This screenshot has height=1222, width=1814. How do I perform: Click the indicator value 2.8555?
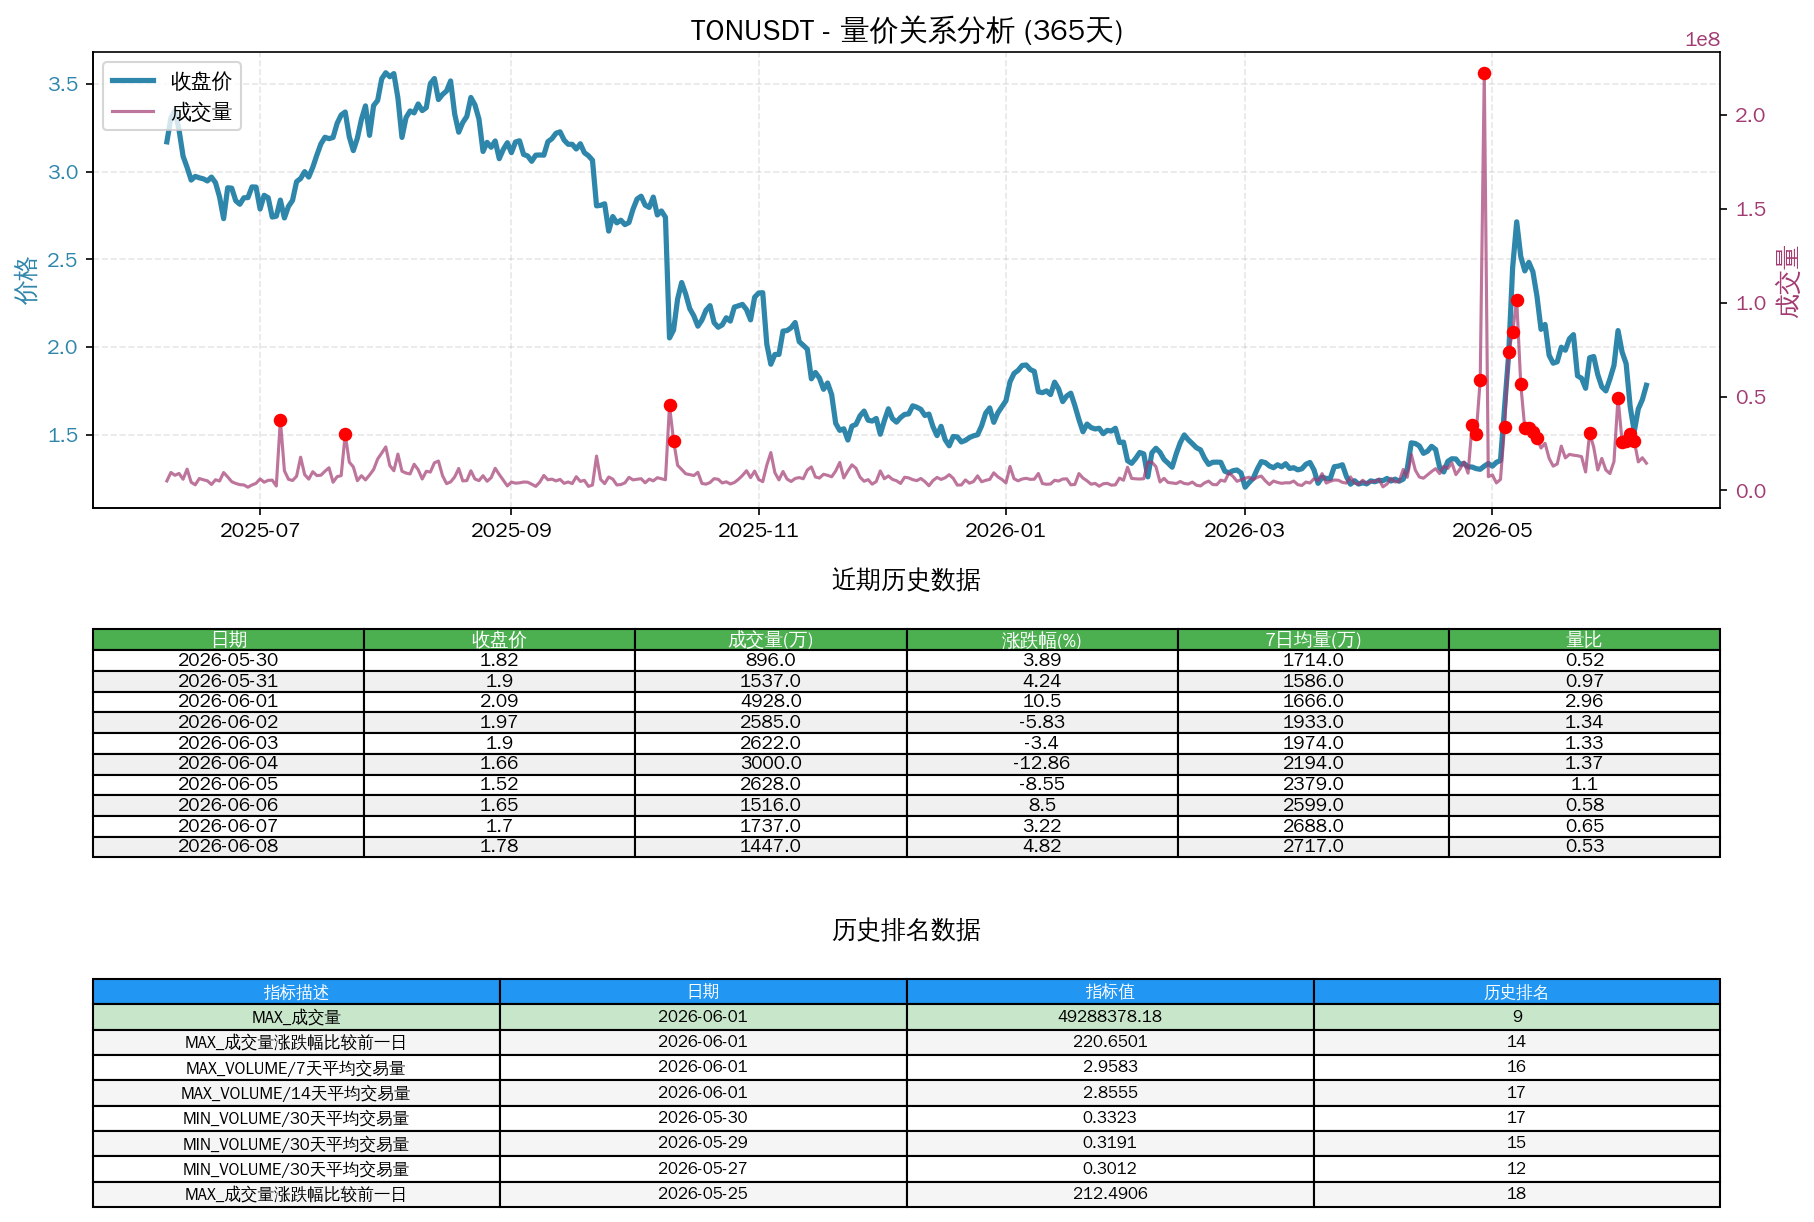point(1110,1093)
